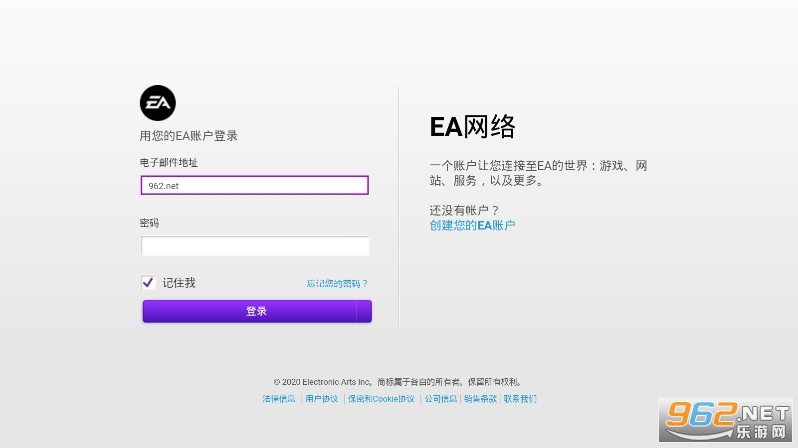Click the 记住我 label text
This screenshot has width=798, height=448.
click(179, 283)
